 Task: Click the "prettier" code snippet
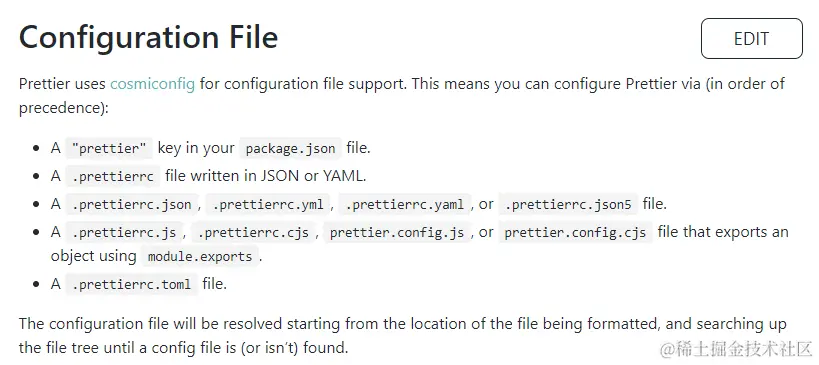109,148
